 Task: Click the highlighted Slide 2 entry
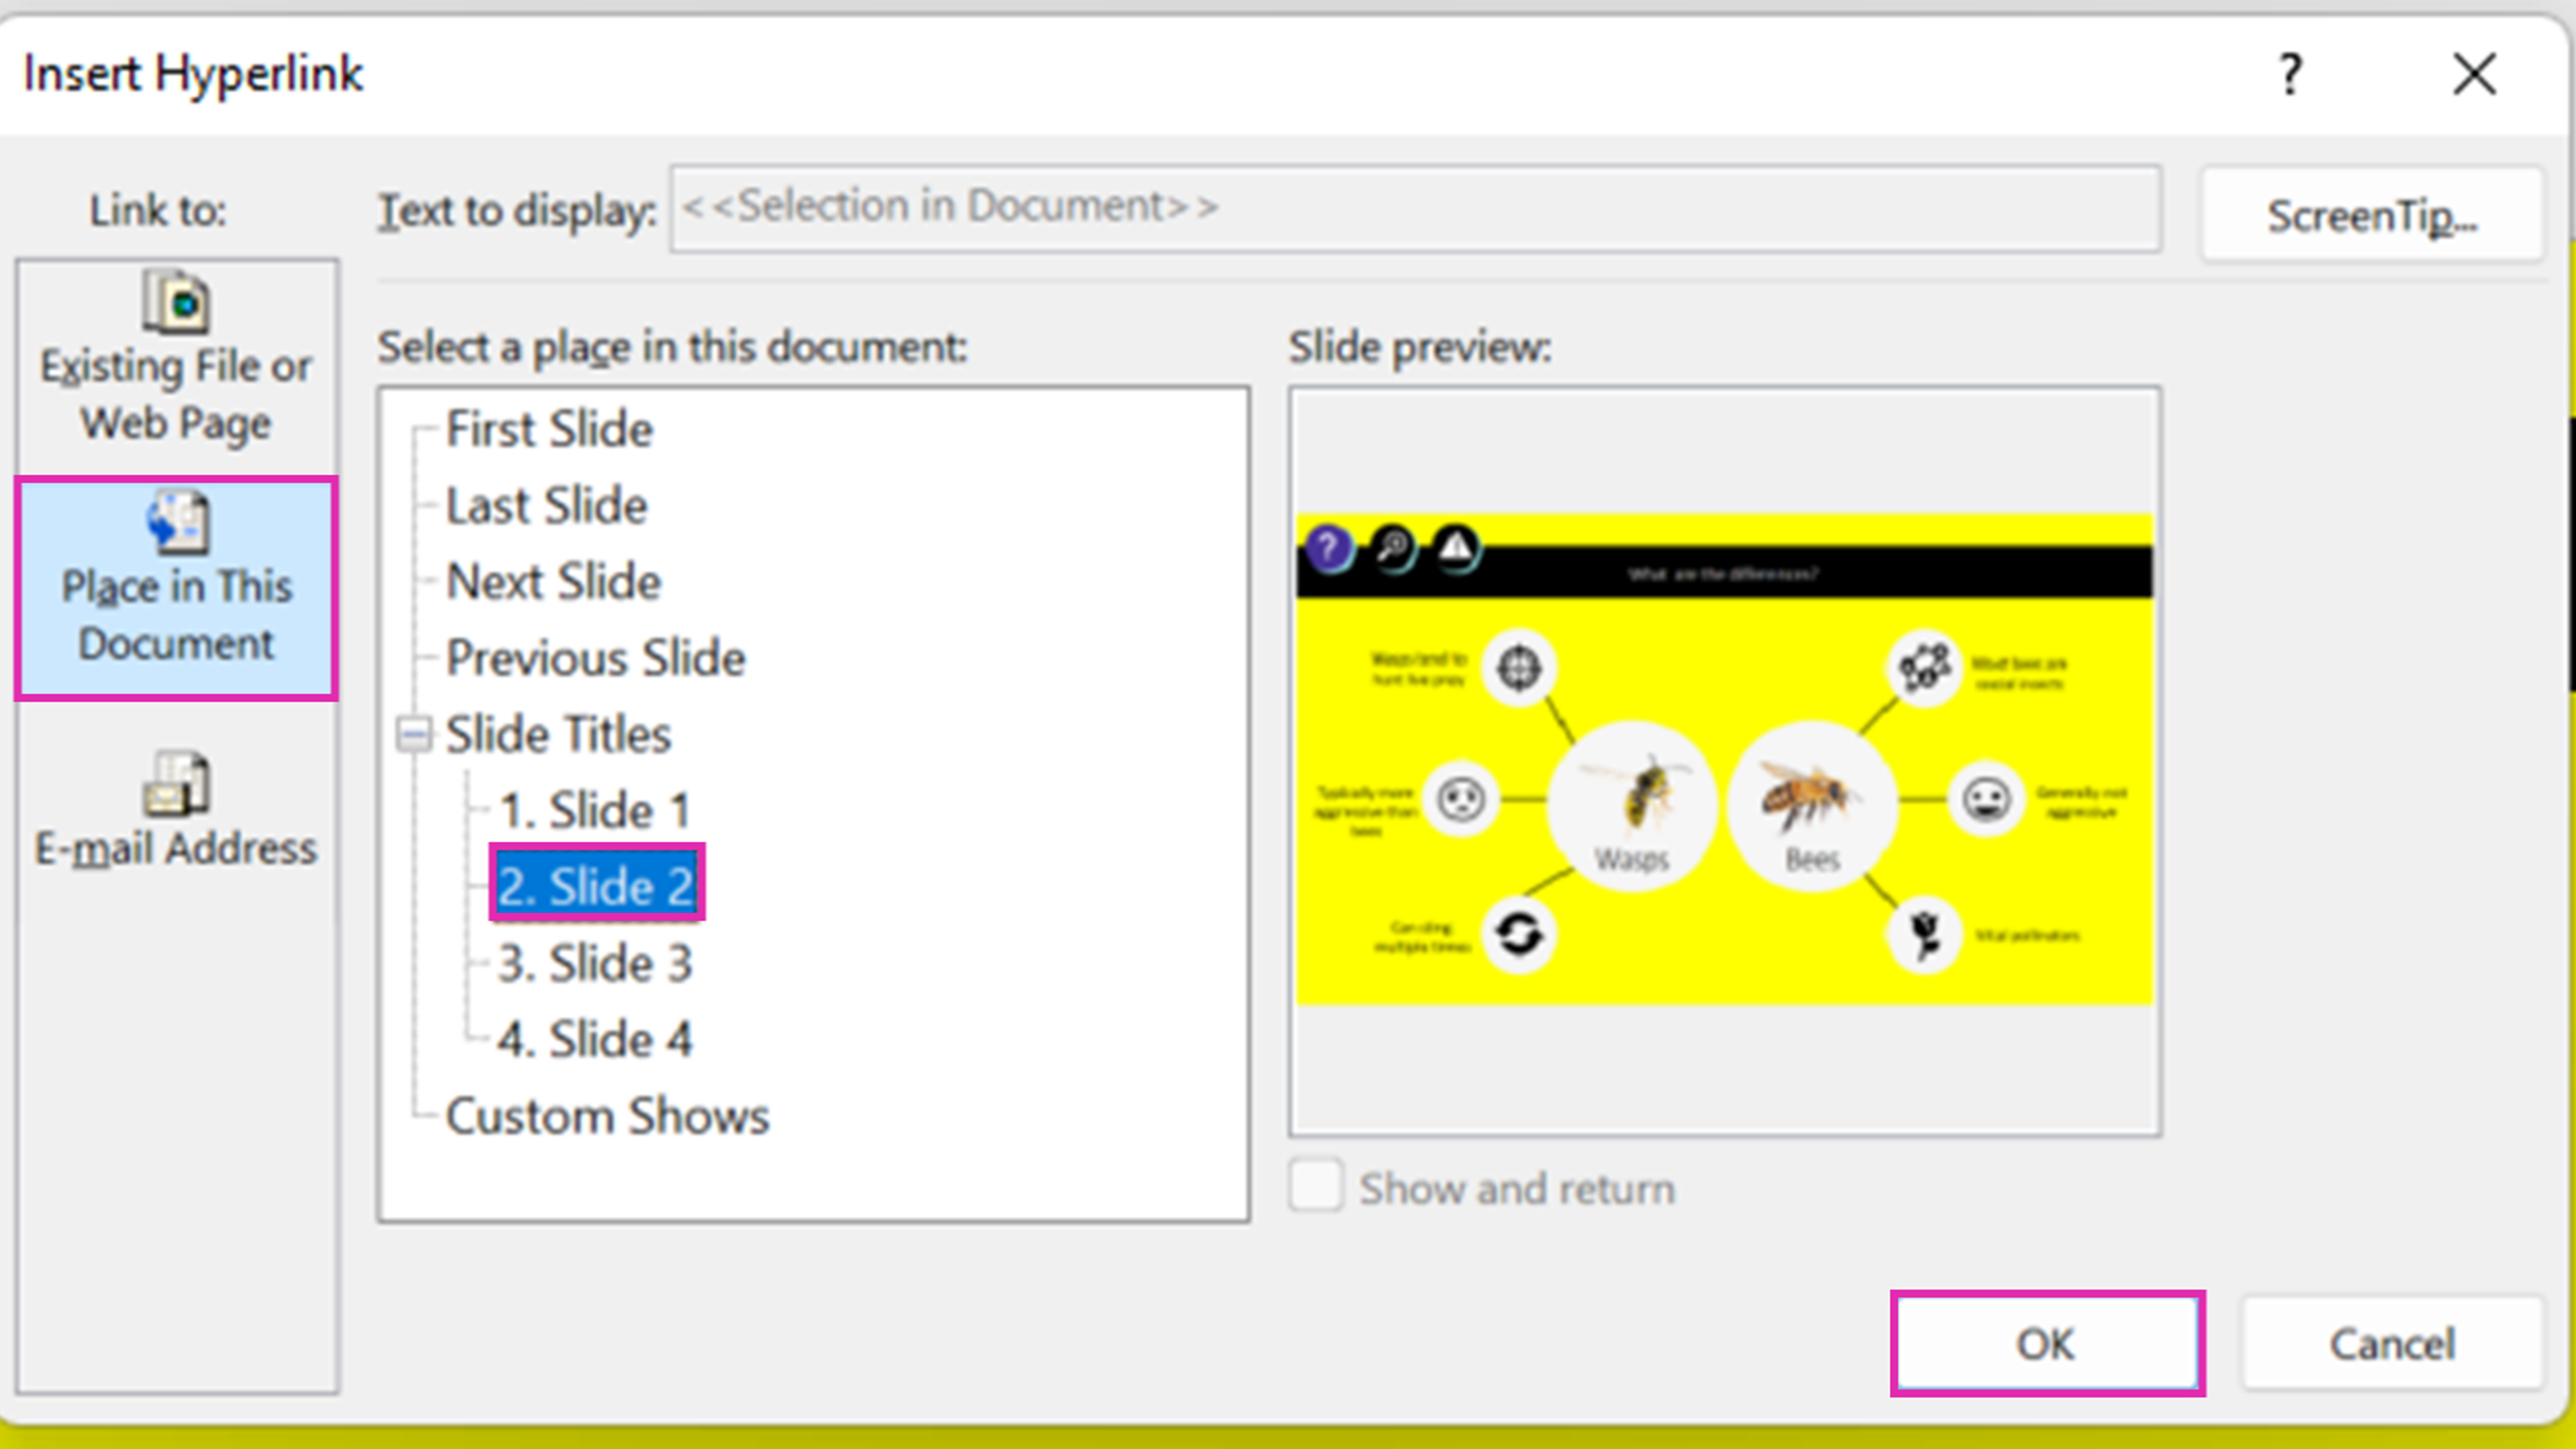(596, 886)
